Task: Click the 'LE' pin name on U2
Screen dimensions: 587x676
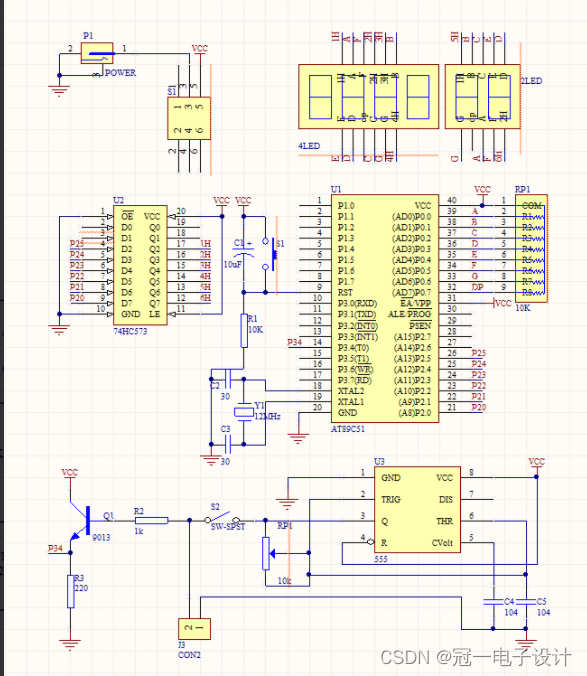Action: [155, 314]
